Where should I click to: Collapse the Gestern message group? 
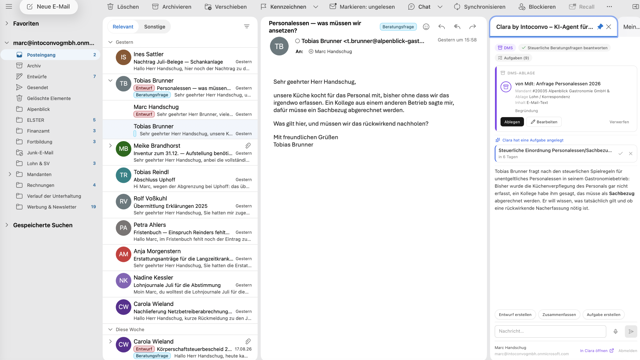pyautogui.click(x=110, y=42)
